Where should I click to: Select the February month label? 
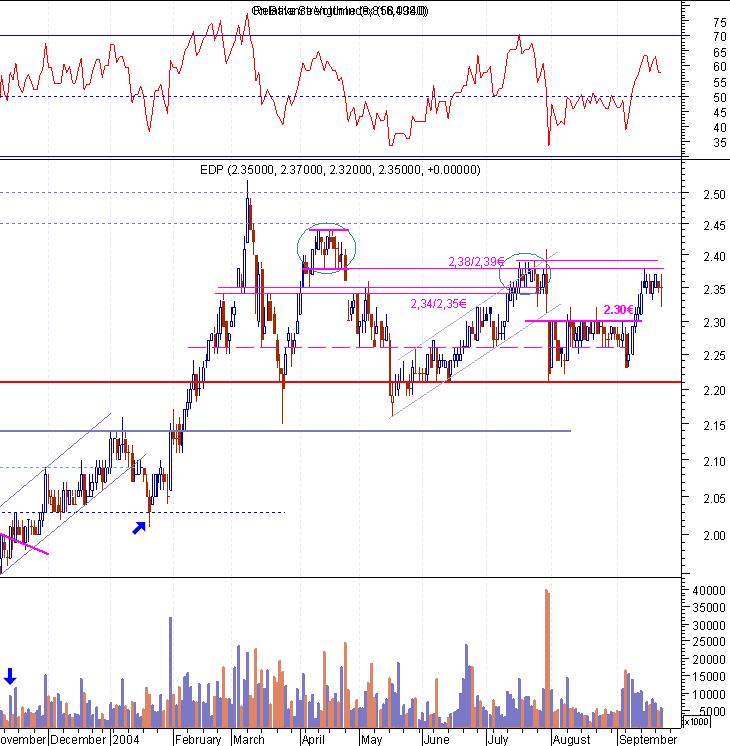click(x=198, y=739)
